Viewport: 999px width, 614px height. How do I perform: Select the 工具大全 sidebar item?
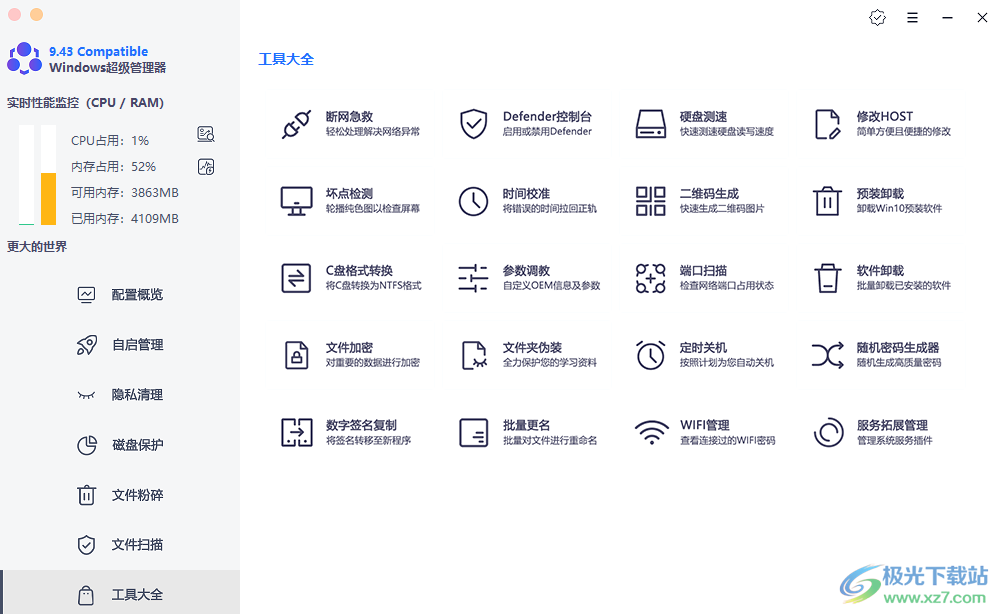coord(120,594)
